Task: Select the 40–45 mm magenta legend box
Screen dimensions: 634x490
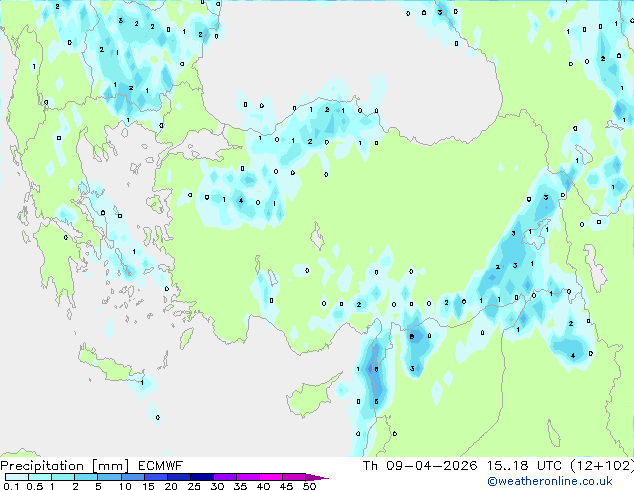Action: pos(271,477)
